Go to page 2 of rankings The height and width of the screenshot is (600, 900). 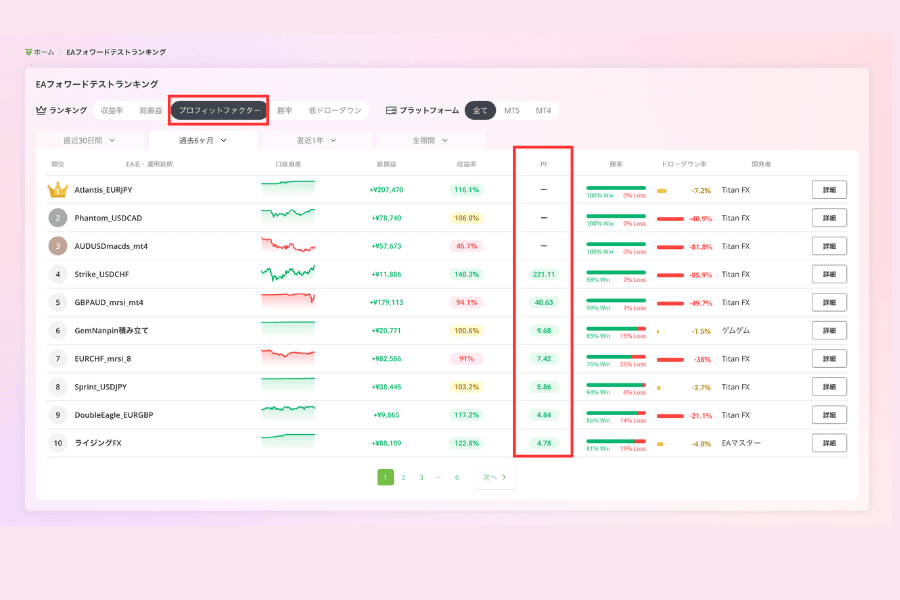(x=404, y=477)
